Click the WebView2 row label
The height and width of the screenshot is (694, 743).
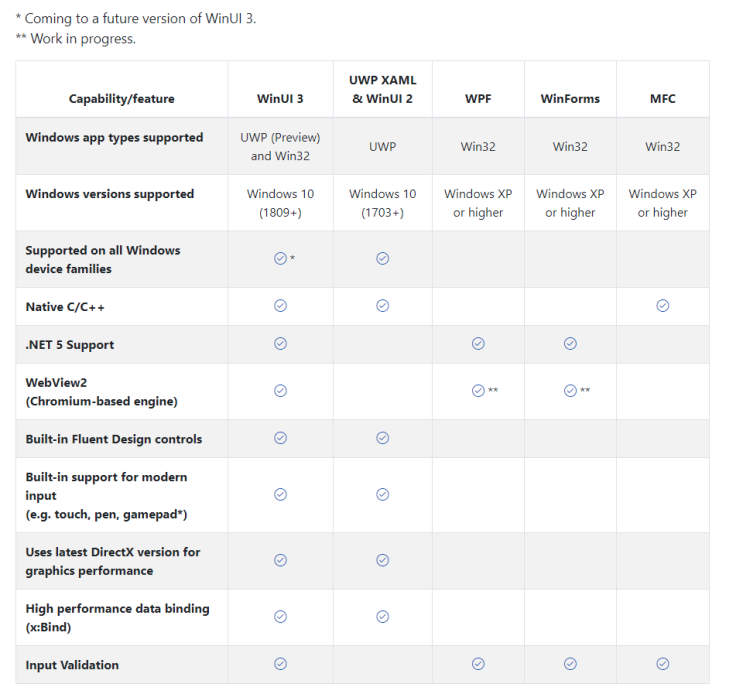click(100, 391)
